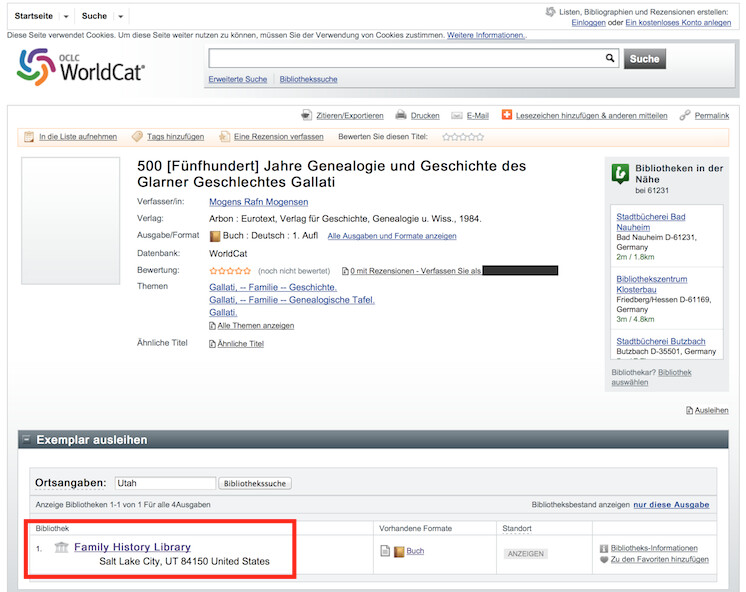Click the single Gallati. subject link
The height and width of the screenshot is (592, 746).
(x=223, y=313)
